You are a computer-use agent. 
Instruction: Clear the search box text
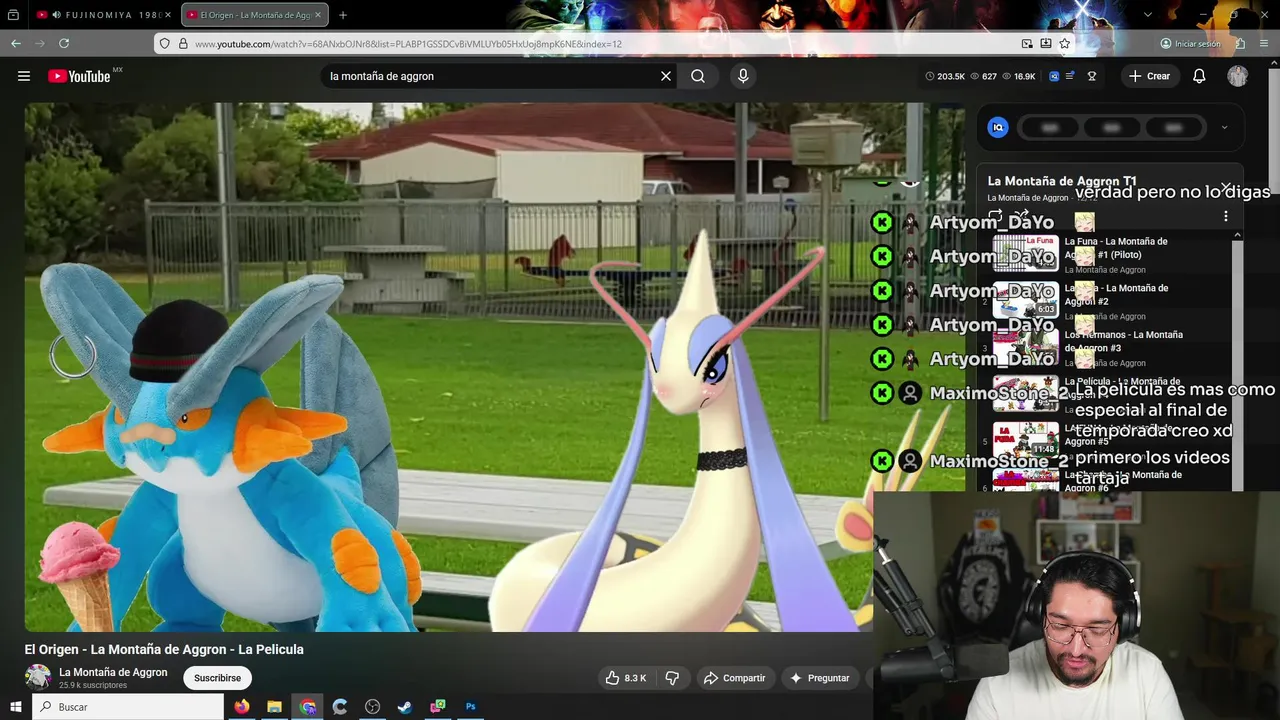[666, 76]
